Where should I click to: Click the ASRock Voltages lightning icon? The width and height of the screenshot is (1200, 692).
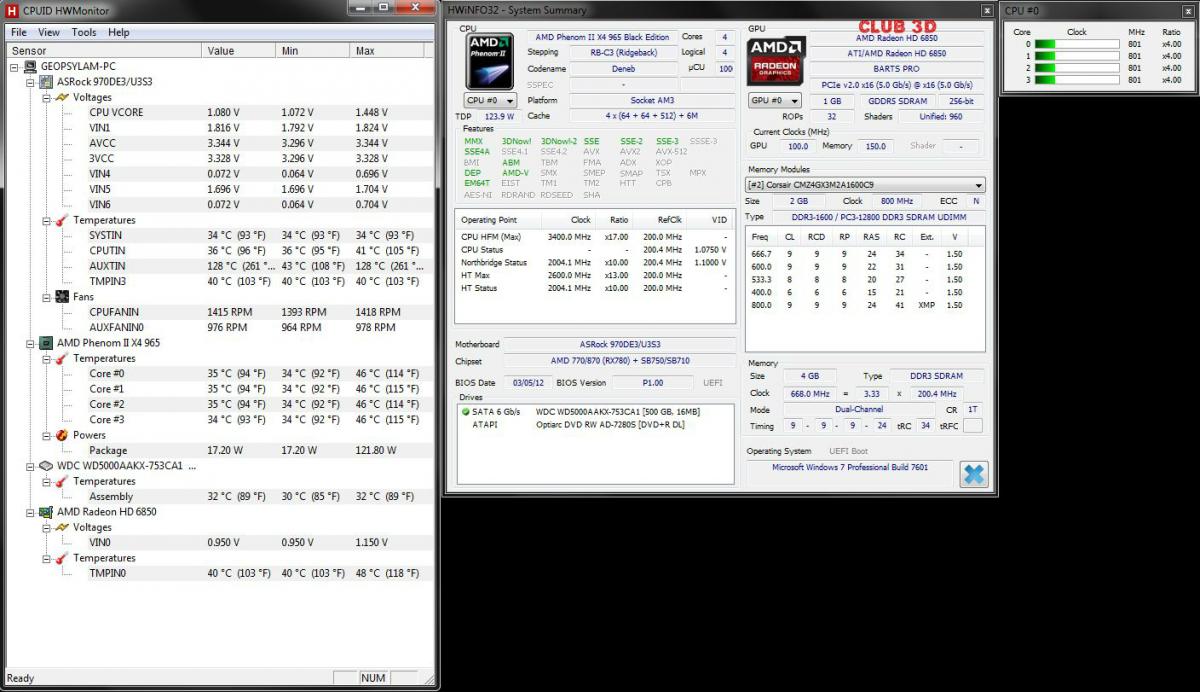pos(62,97)
